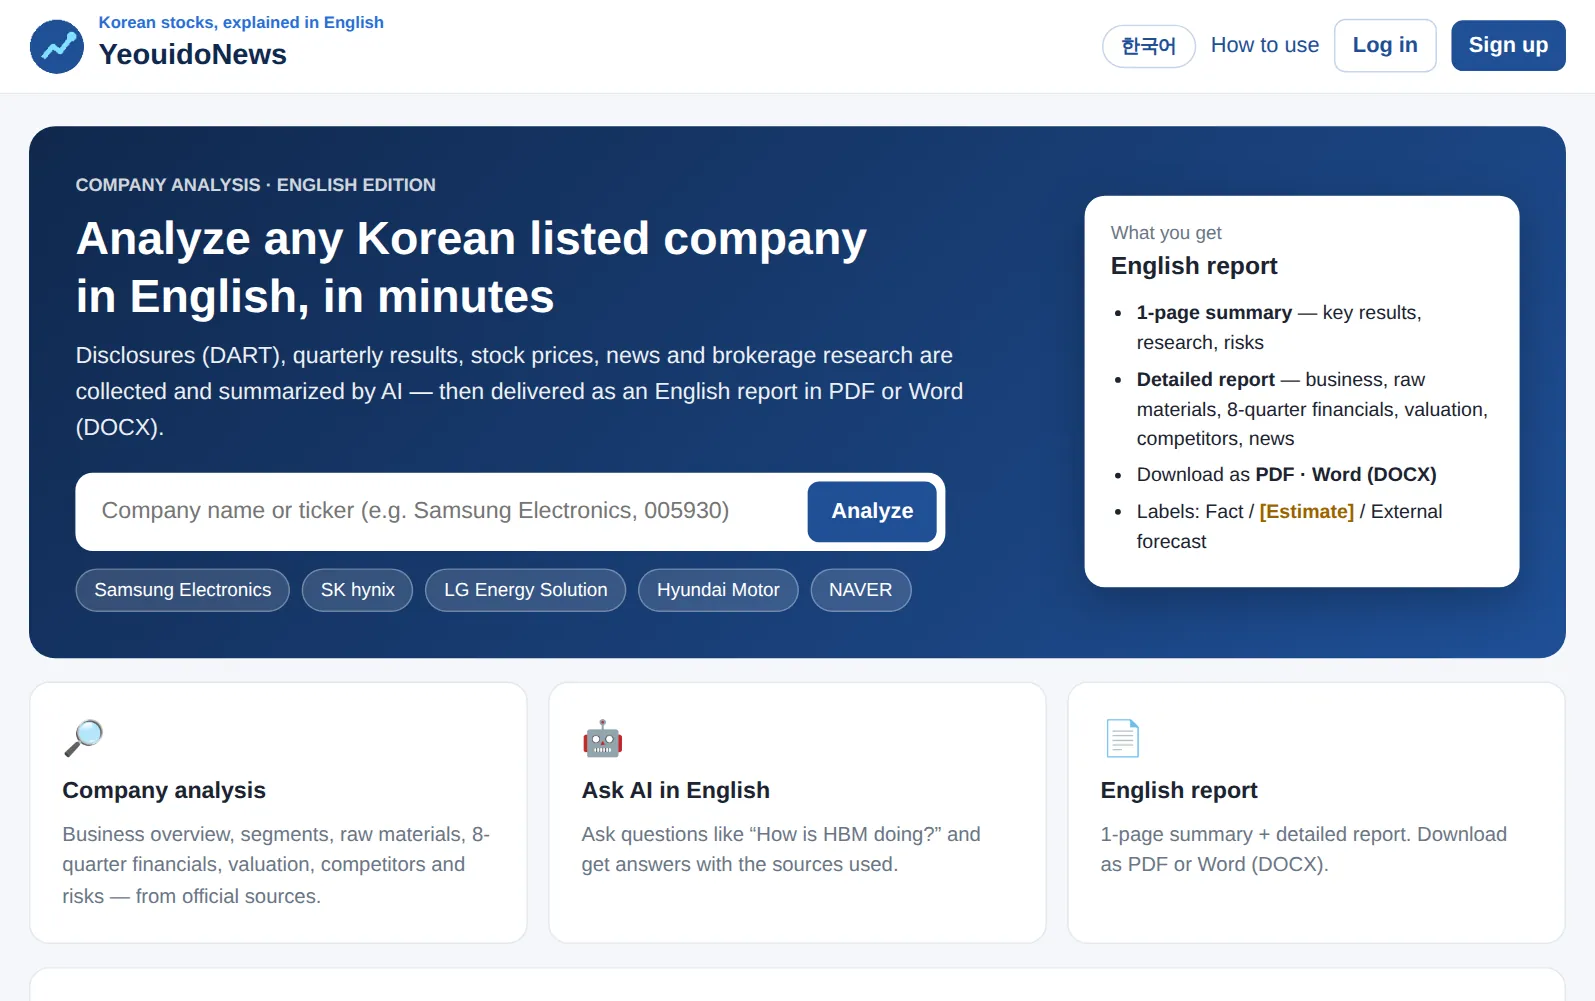The width and height of the screenshot is (1595, 1001).
Task: Click the magnifying glass Company analysis icon
Action: pos(83,739)
